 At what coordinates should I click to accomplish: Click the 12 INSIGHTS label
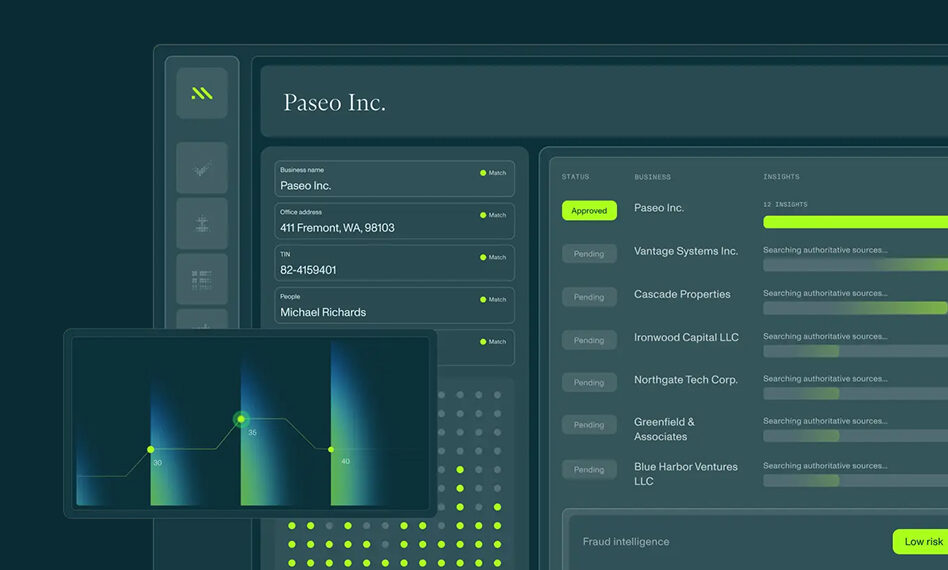click(x=785, y=204)
